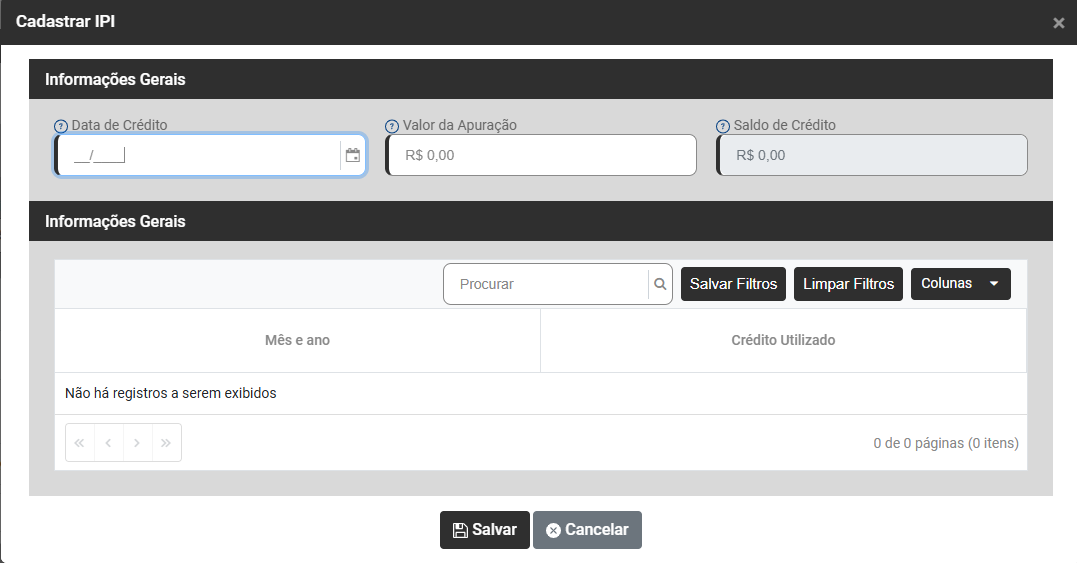
Task: Click the Saldo de Crédito field
Action: [872, 155]
